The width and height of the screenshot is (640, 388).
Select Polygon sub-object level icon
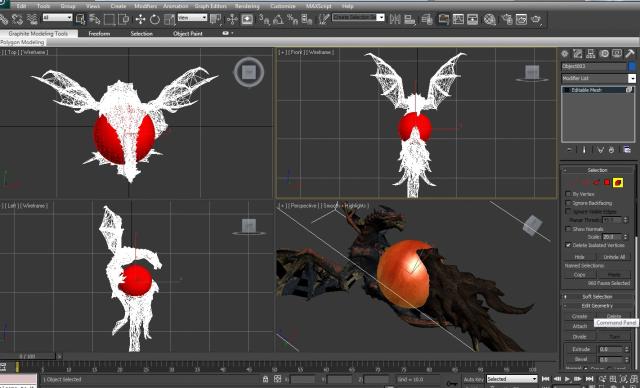click(x=607, y=182)
